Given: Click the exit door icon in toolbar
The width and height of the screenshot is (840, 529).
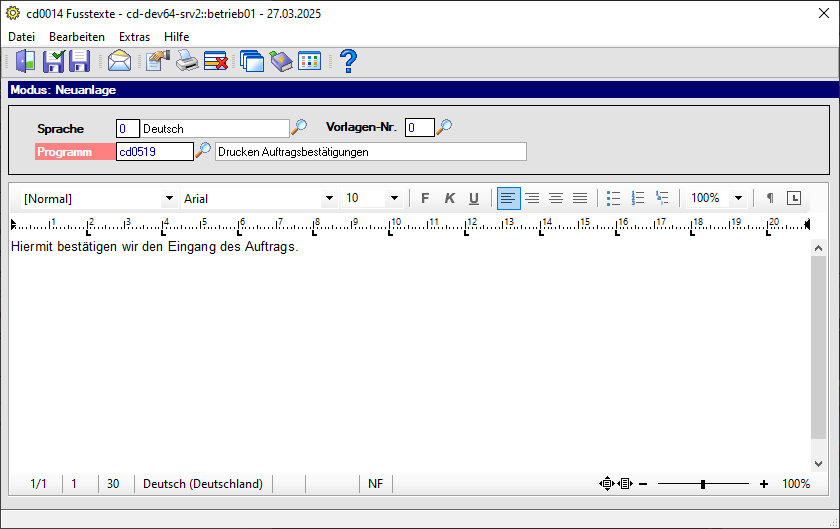Looking at the screenshot, I should pyautogui.click(x=25, y=61).
